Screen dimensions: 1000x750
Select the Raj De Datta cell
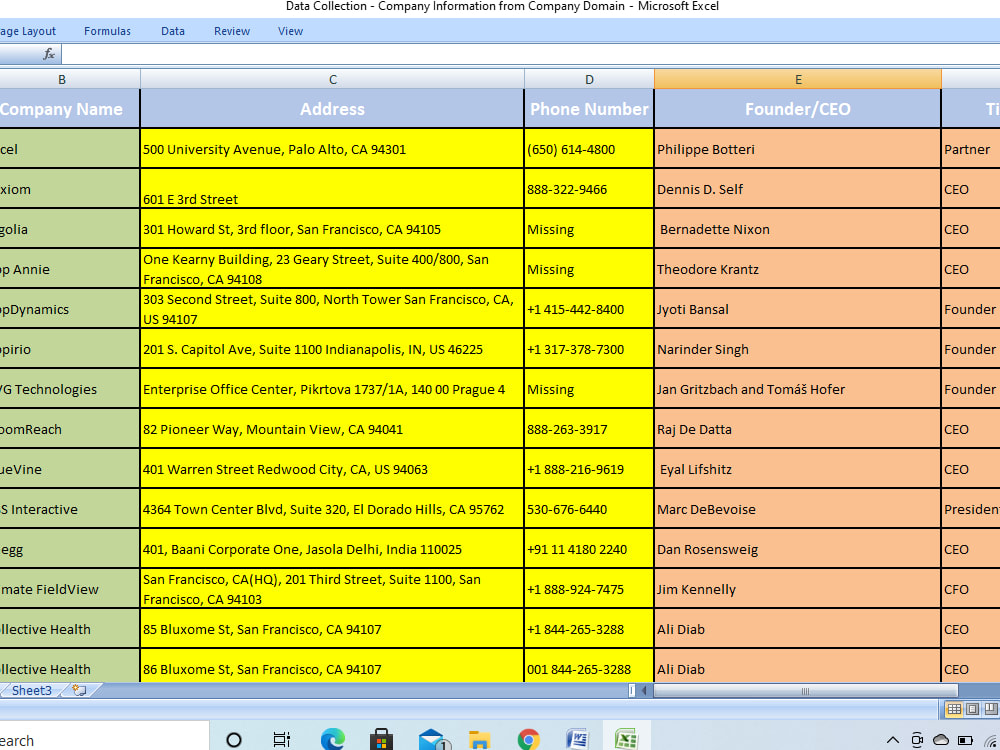pos(798,429)
